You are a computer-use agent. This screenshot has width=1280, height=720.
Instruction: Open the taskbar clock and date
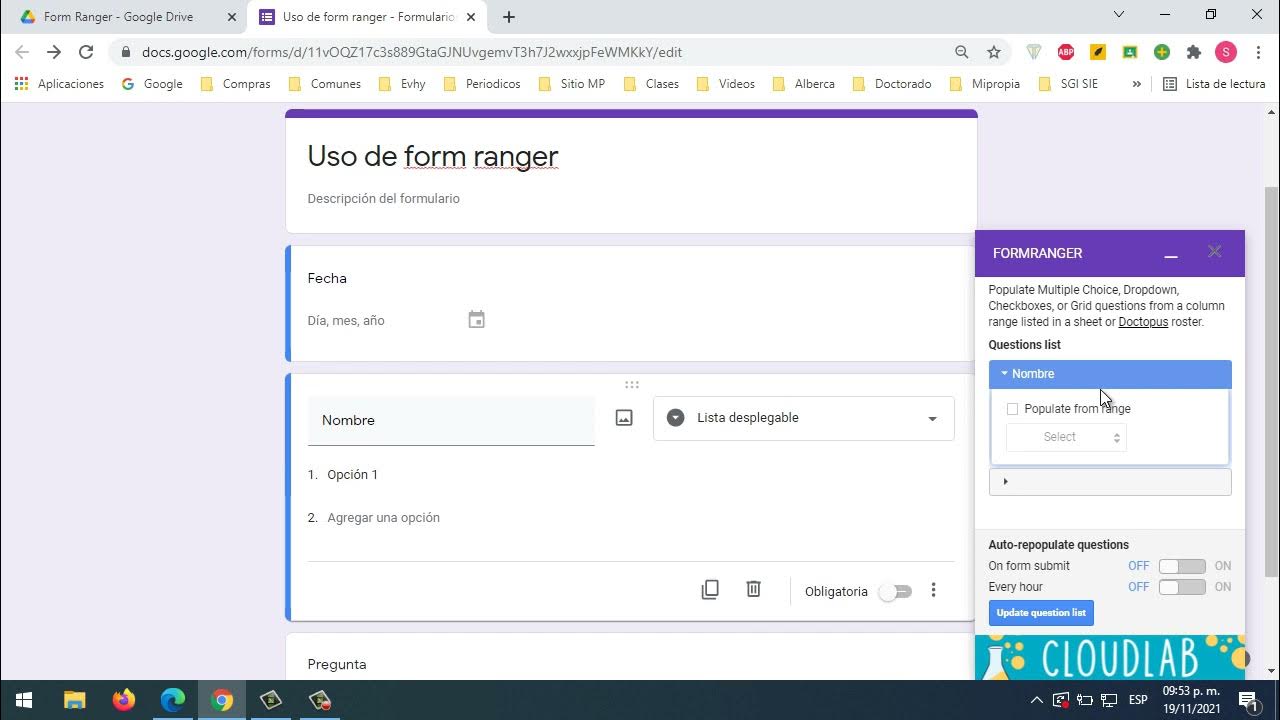1191,700
